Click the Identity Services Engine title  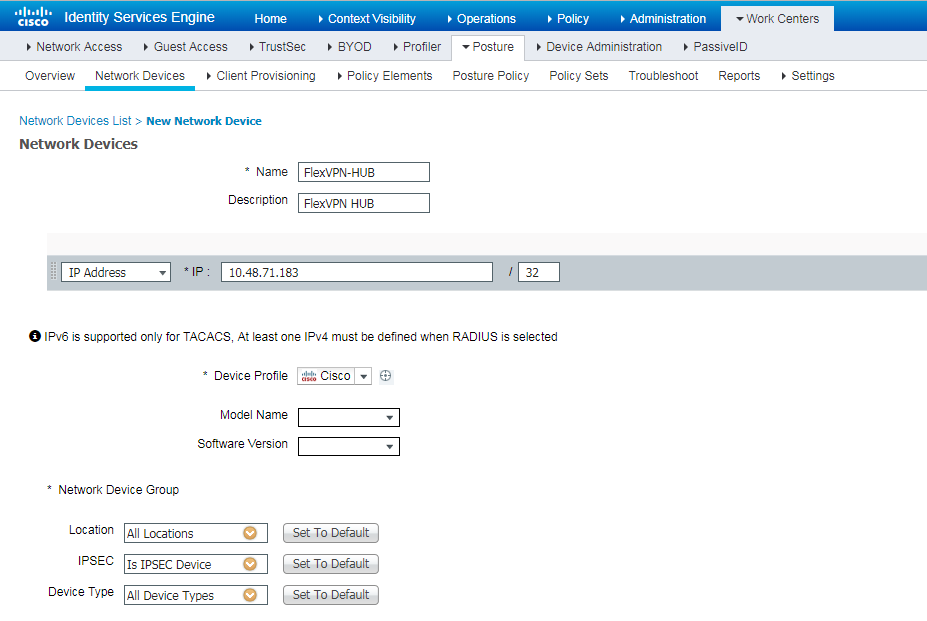(x=139, y=17)
